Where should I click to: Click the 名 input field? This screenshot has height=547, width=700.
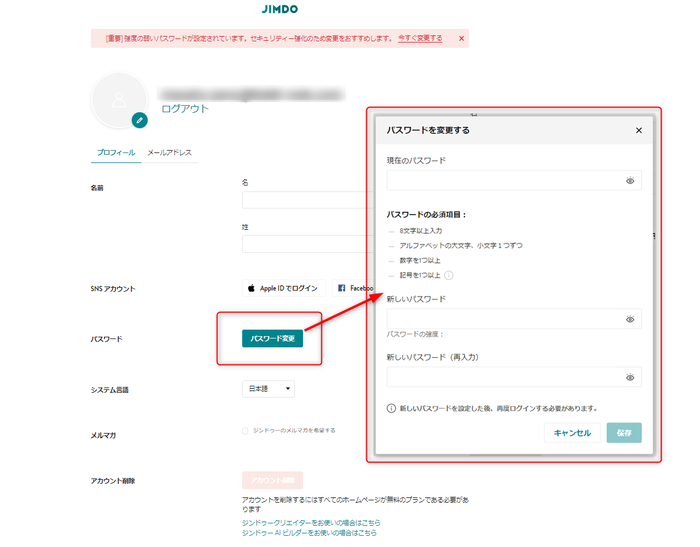[308, 200]
